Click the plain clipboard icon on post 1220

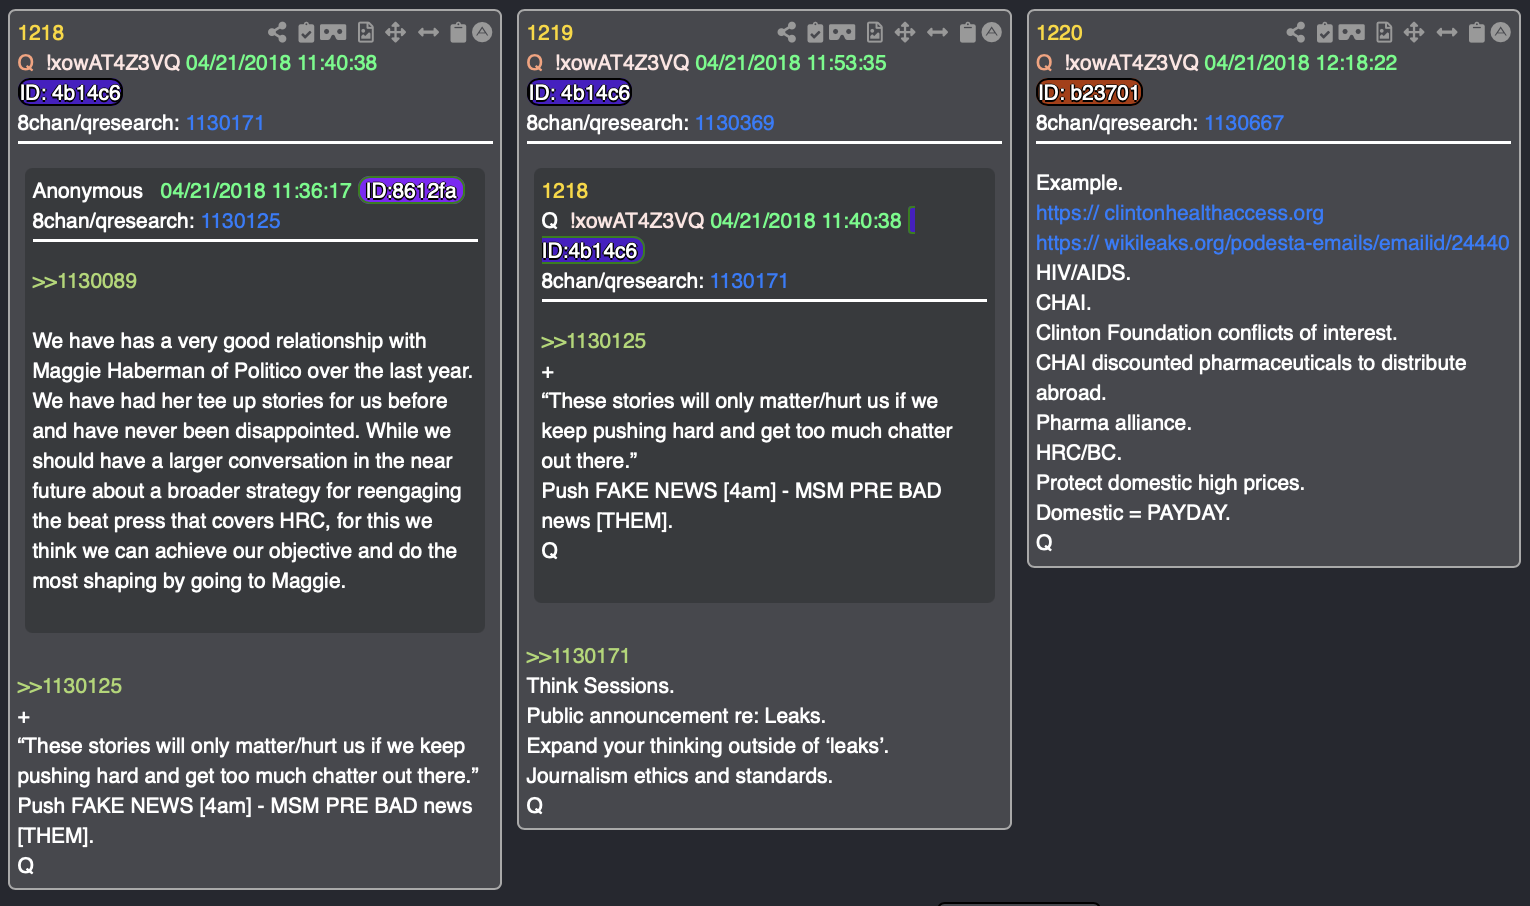(1476, 32)
